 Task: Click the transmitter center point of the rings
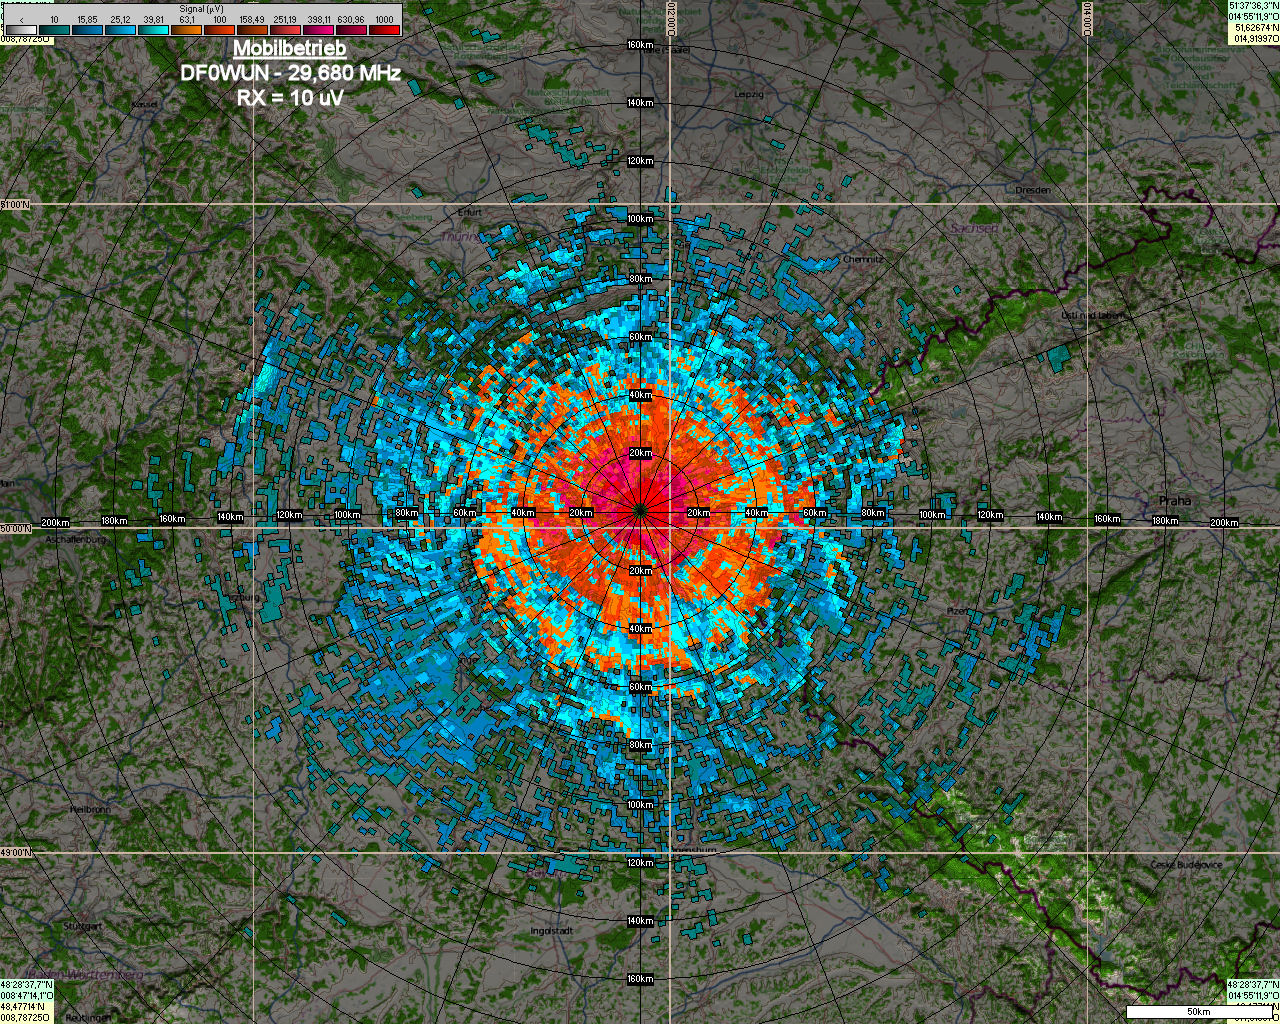pos(640,511)
